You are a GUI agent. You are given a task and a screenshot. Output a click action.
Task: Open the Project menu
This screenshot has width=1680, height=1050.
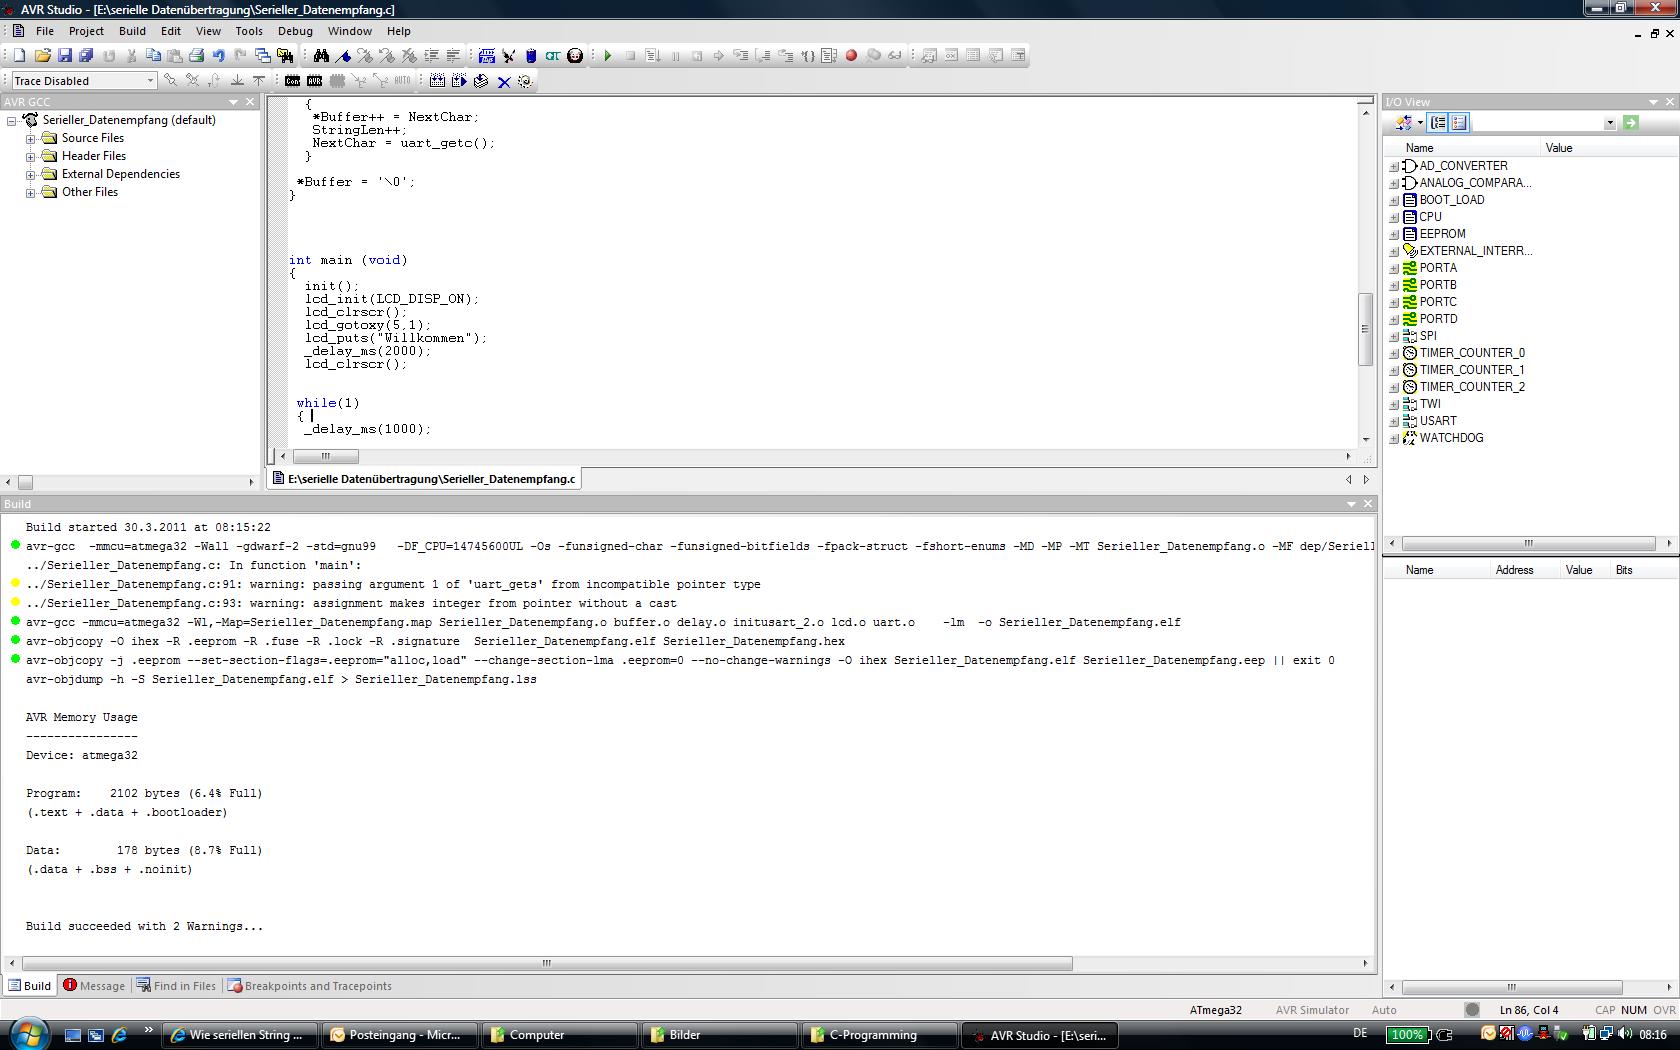86,31
